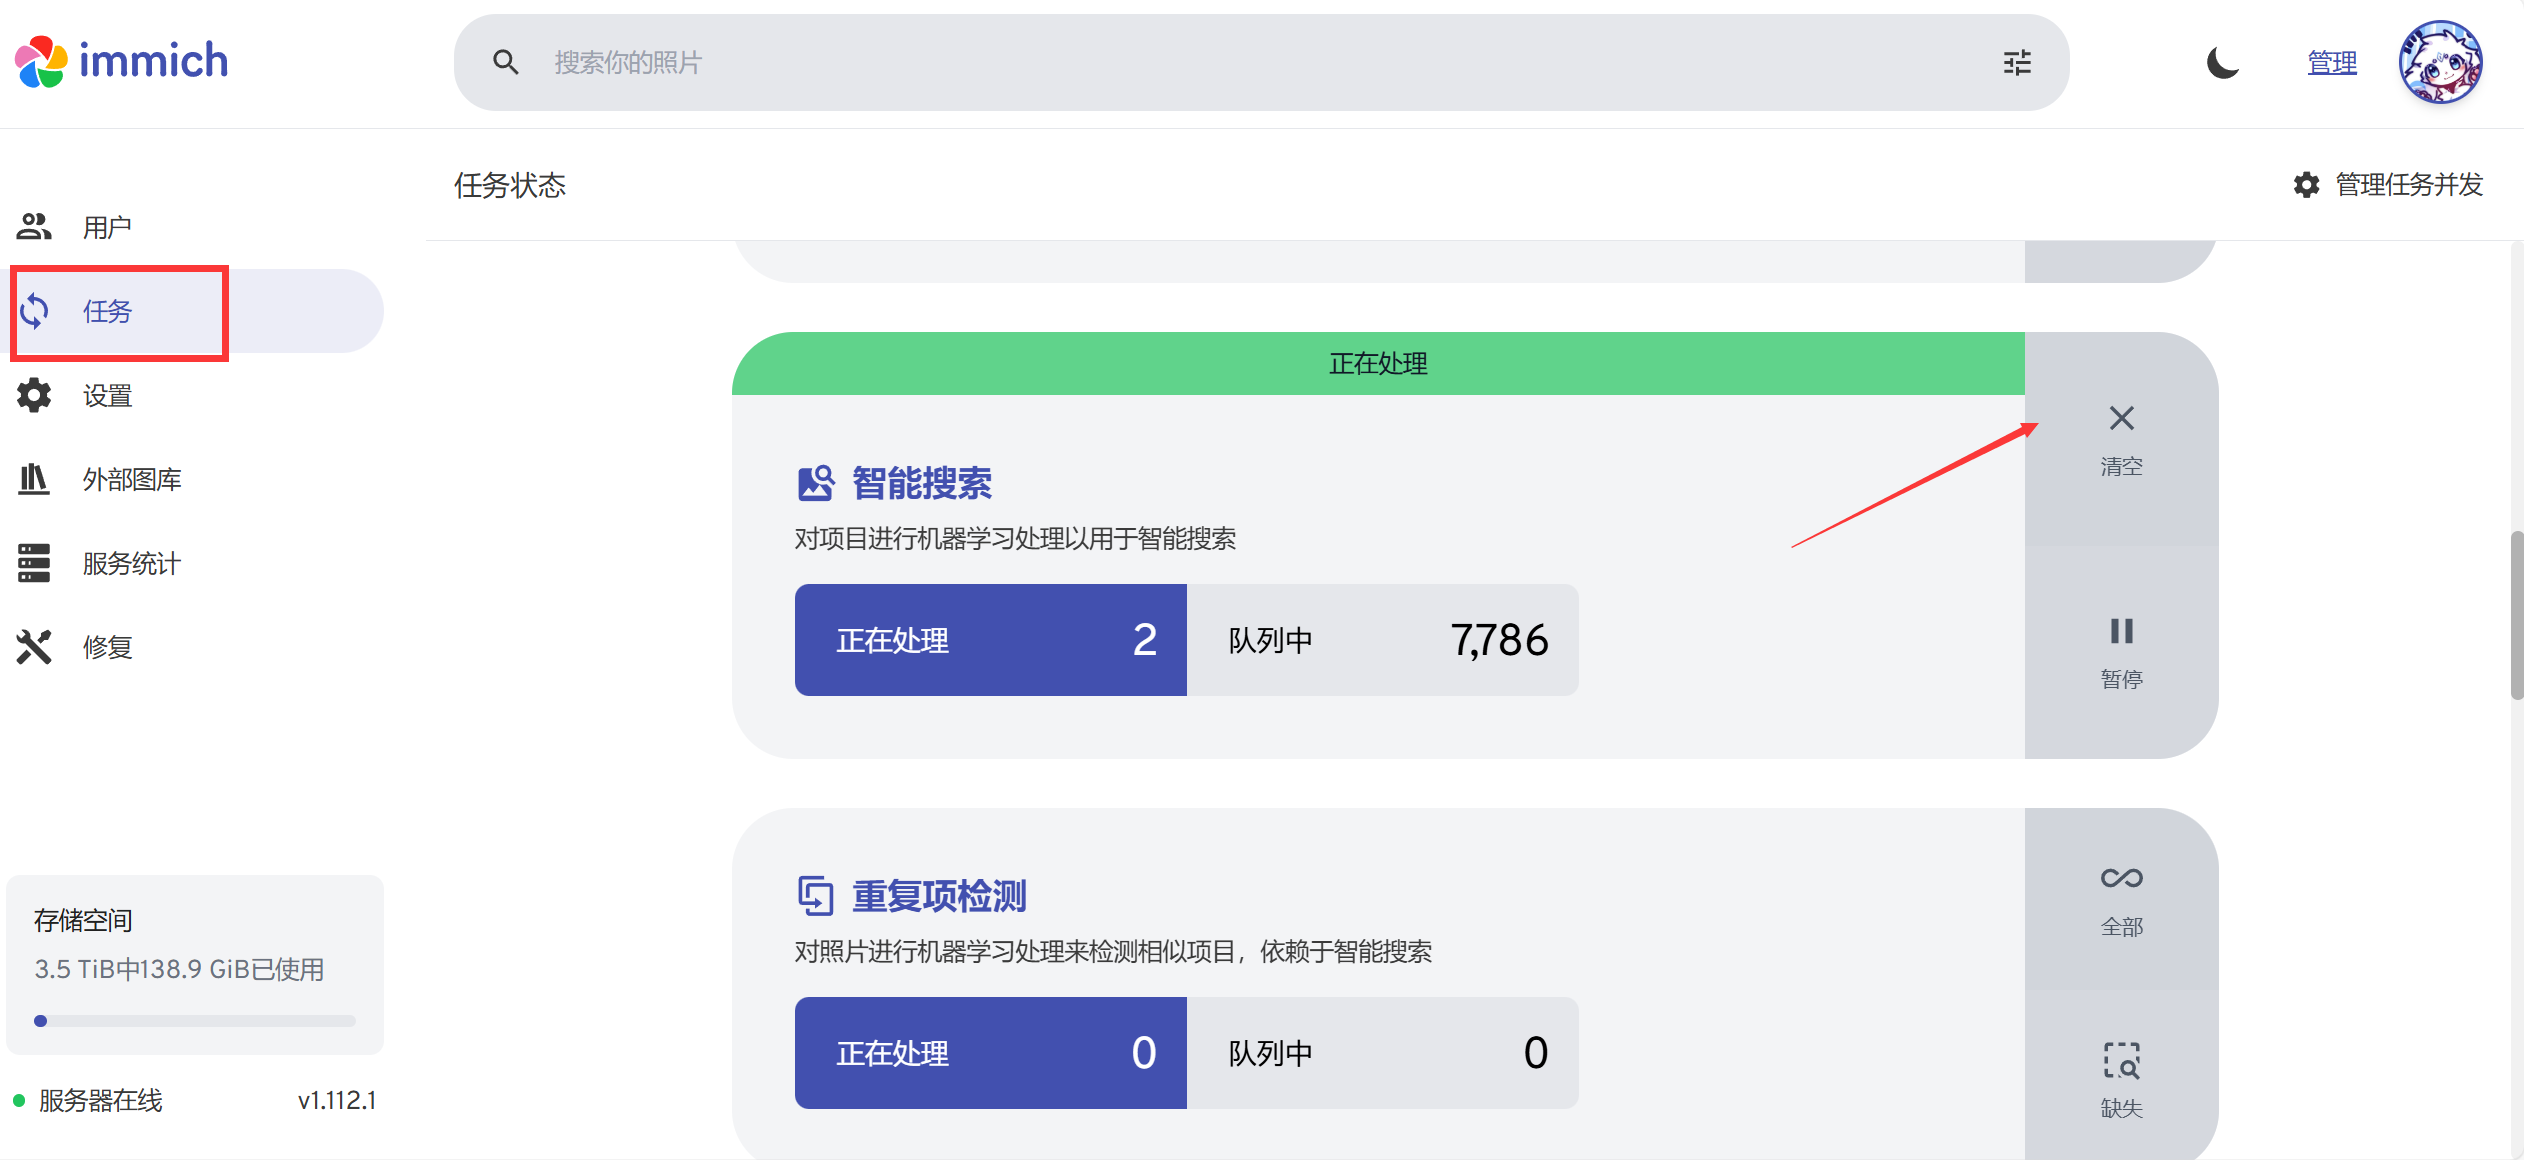
Task: Open search filter options icon
Action: tap(2017, 63)
